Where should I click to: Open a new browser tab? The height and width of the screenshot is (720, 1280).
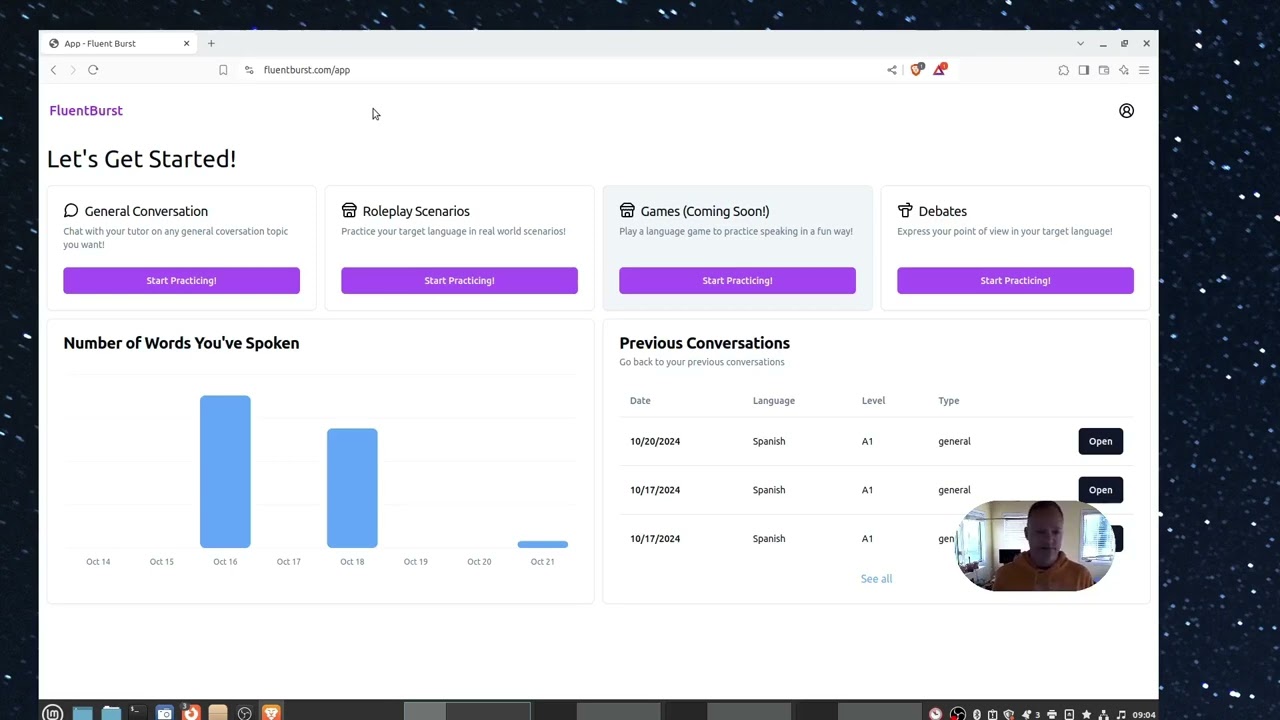[211, 43]
